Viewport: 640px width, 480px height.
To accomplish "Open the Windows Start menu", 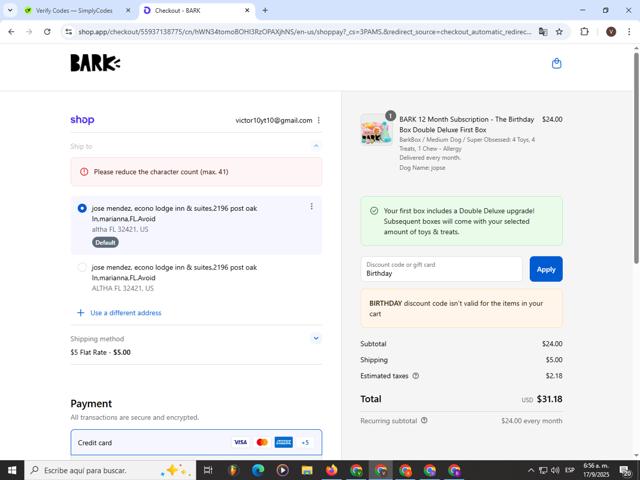I will [12, 470].
